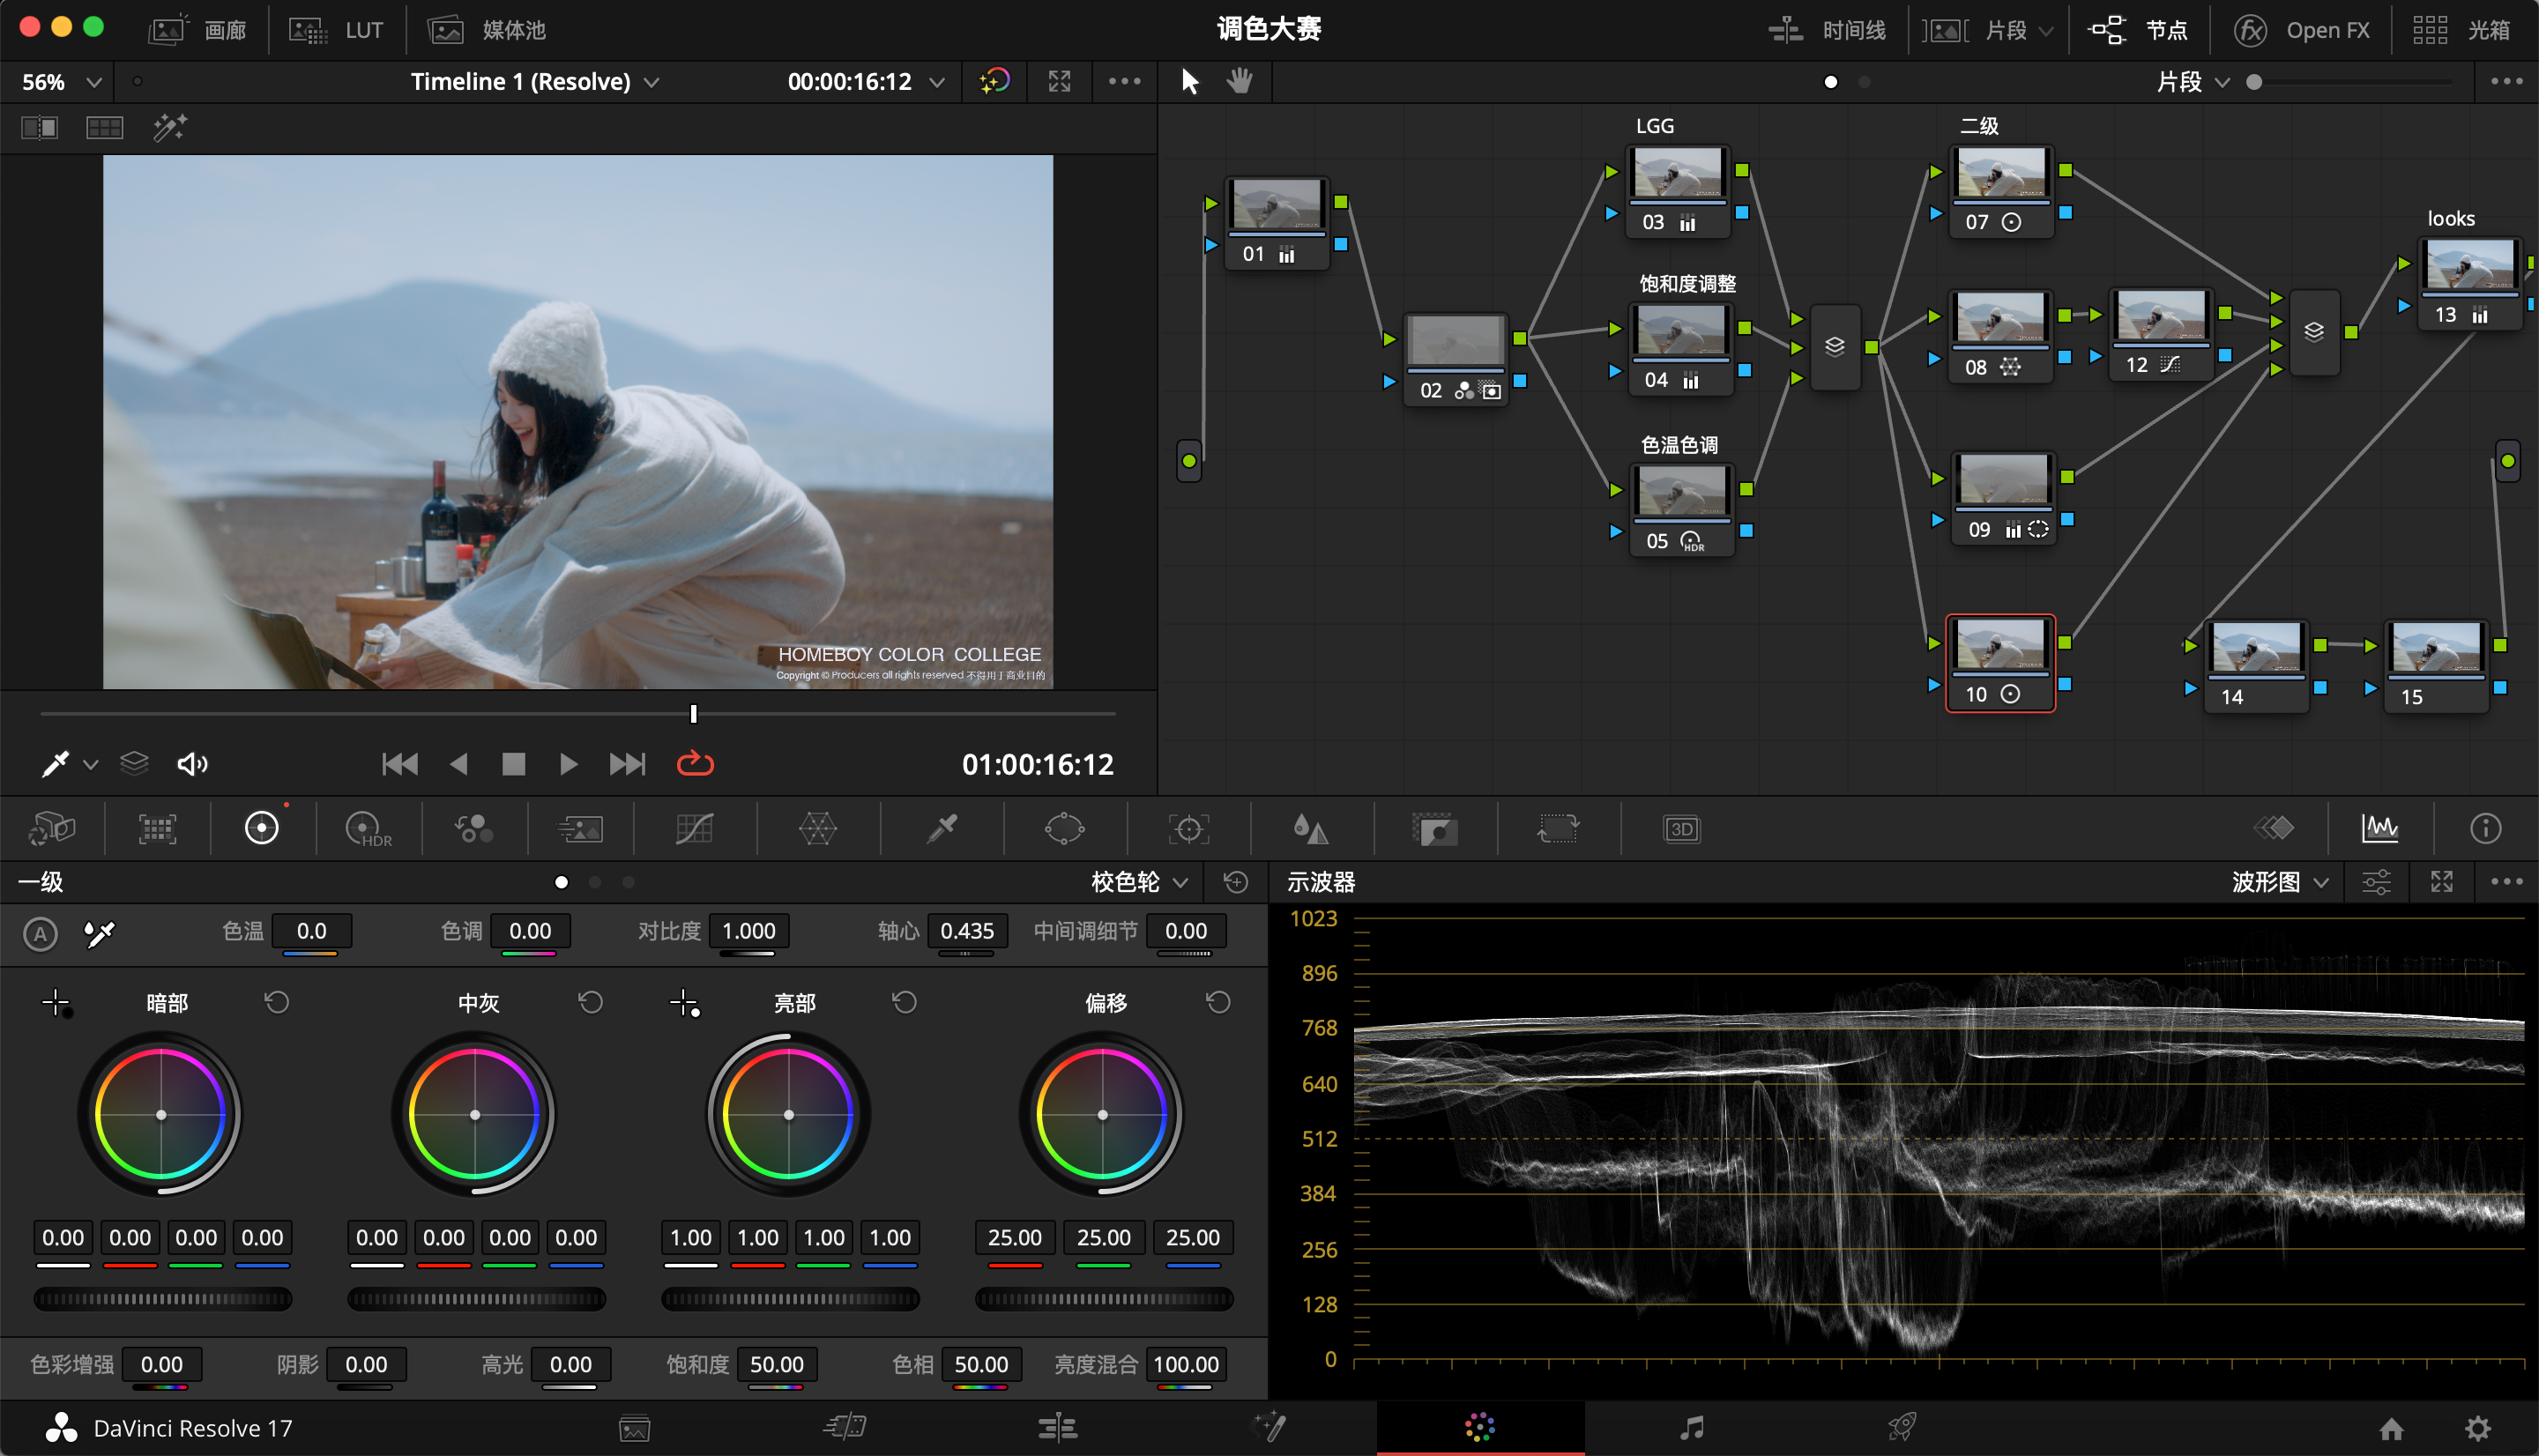Open the HDR color wheels palette
The height and width of the screenshot is (1456, 2539).
(367, 829)
